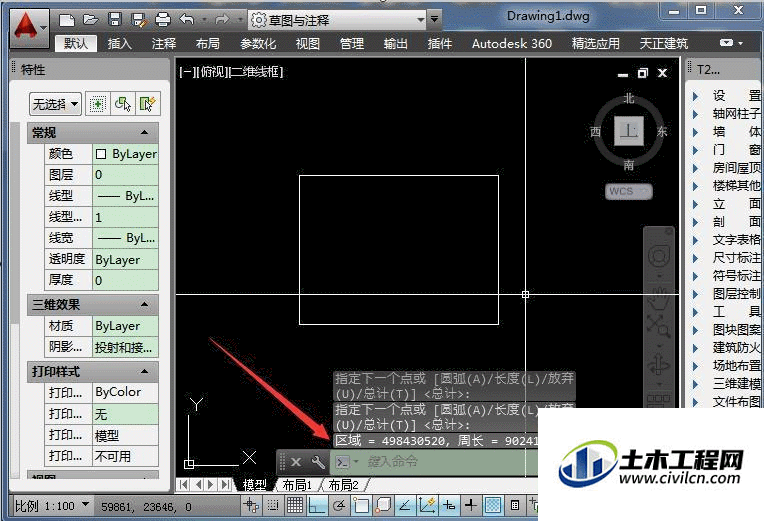This screenshot has height=521, width=764.
Task: Click the Zoom Extents icon on navigation bar
Action: point(659,326)
